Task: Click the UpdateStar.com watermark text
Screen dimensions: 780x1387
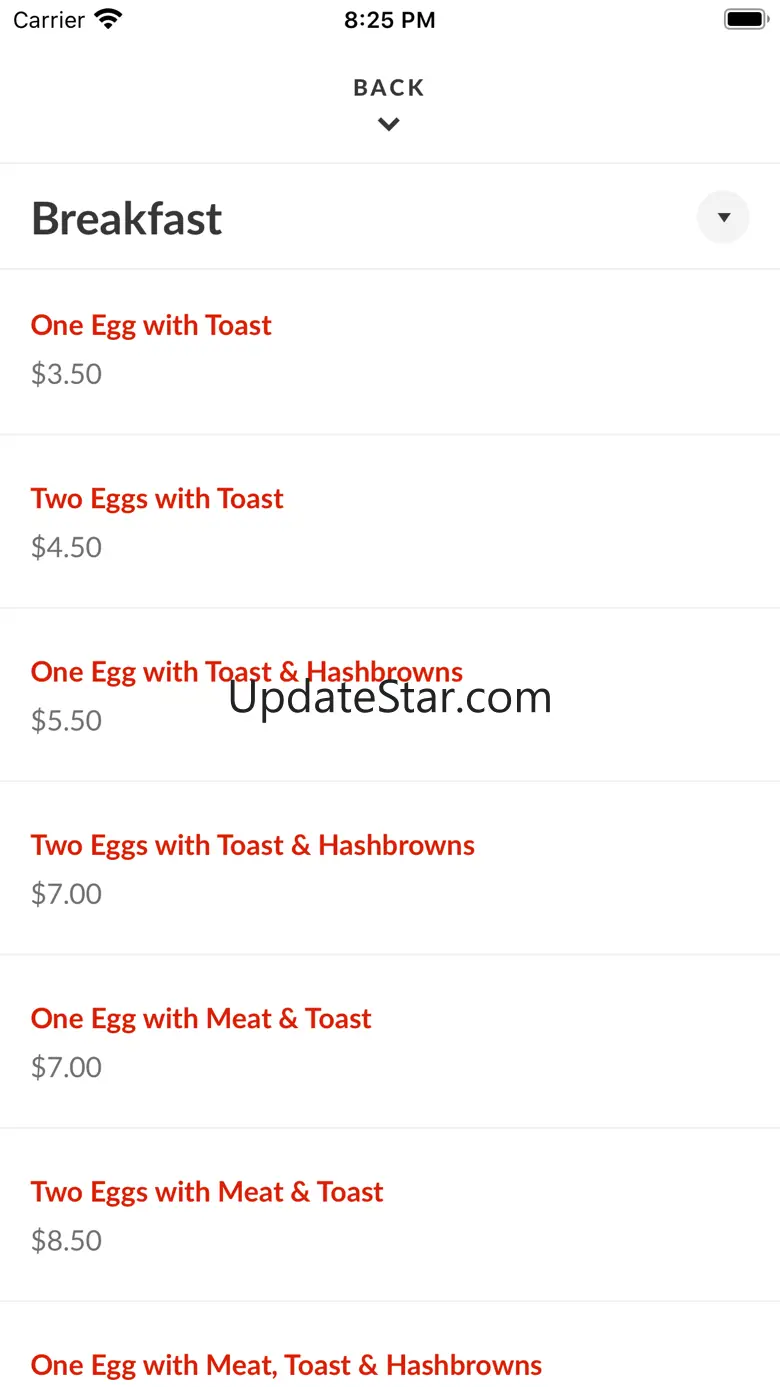Action: pos(390,698)
